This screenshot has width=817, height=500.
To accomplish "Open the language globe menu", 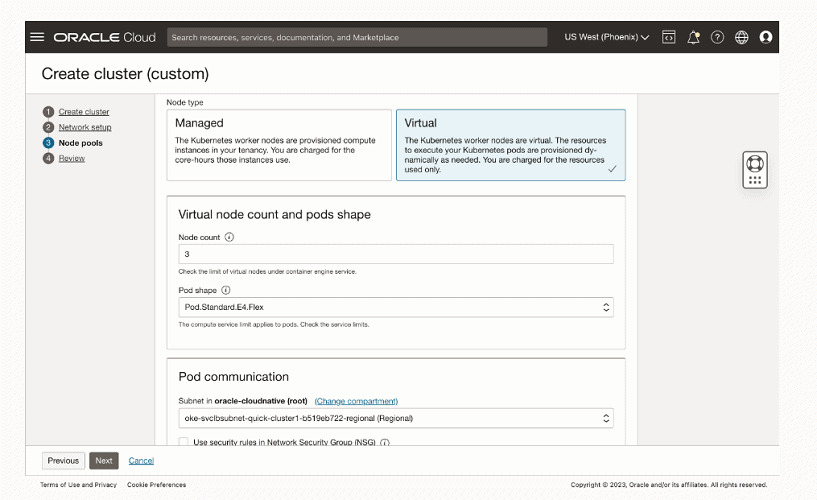I will [741, 37].
